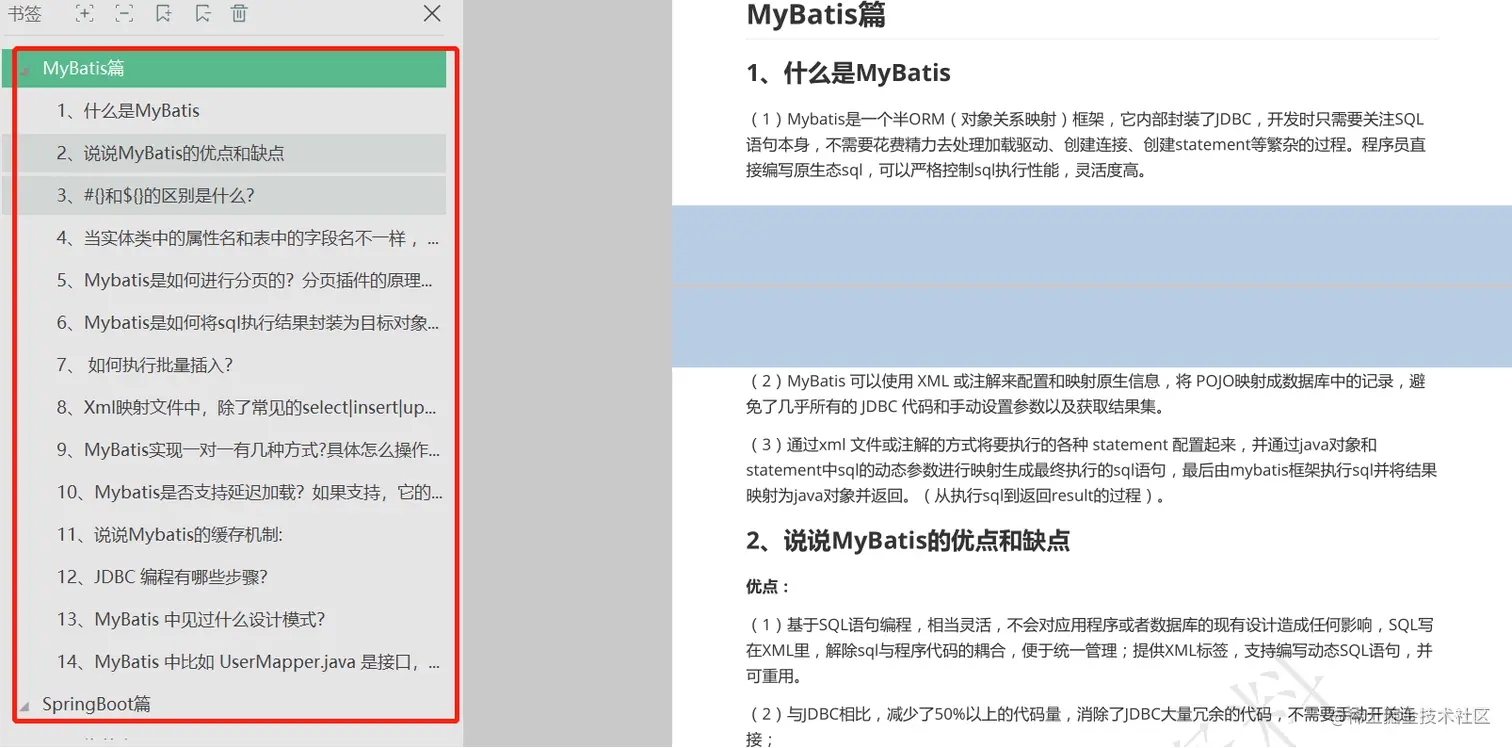Click paragraph starting （2）与JDBC相比

coord(1083,726)
